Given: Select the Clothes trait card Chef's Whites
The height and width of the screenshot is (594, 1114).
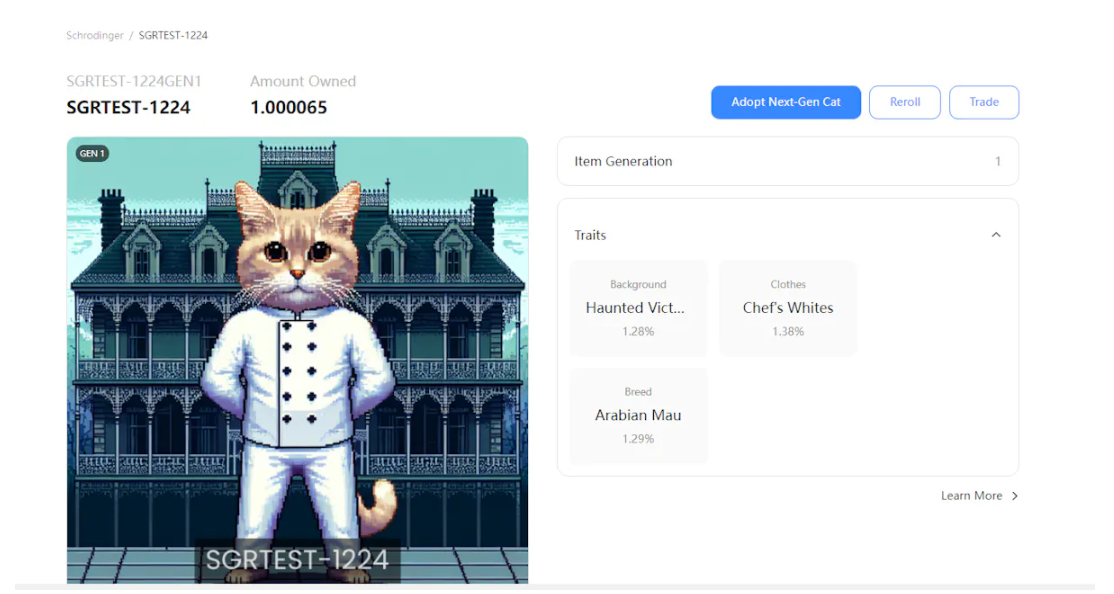Looking at the screenshot, I should [788, 308].
